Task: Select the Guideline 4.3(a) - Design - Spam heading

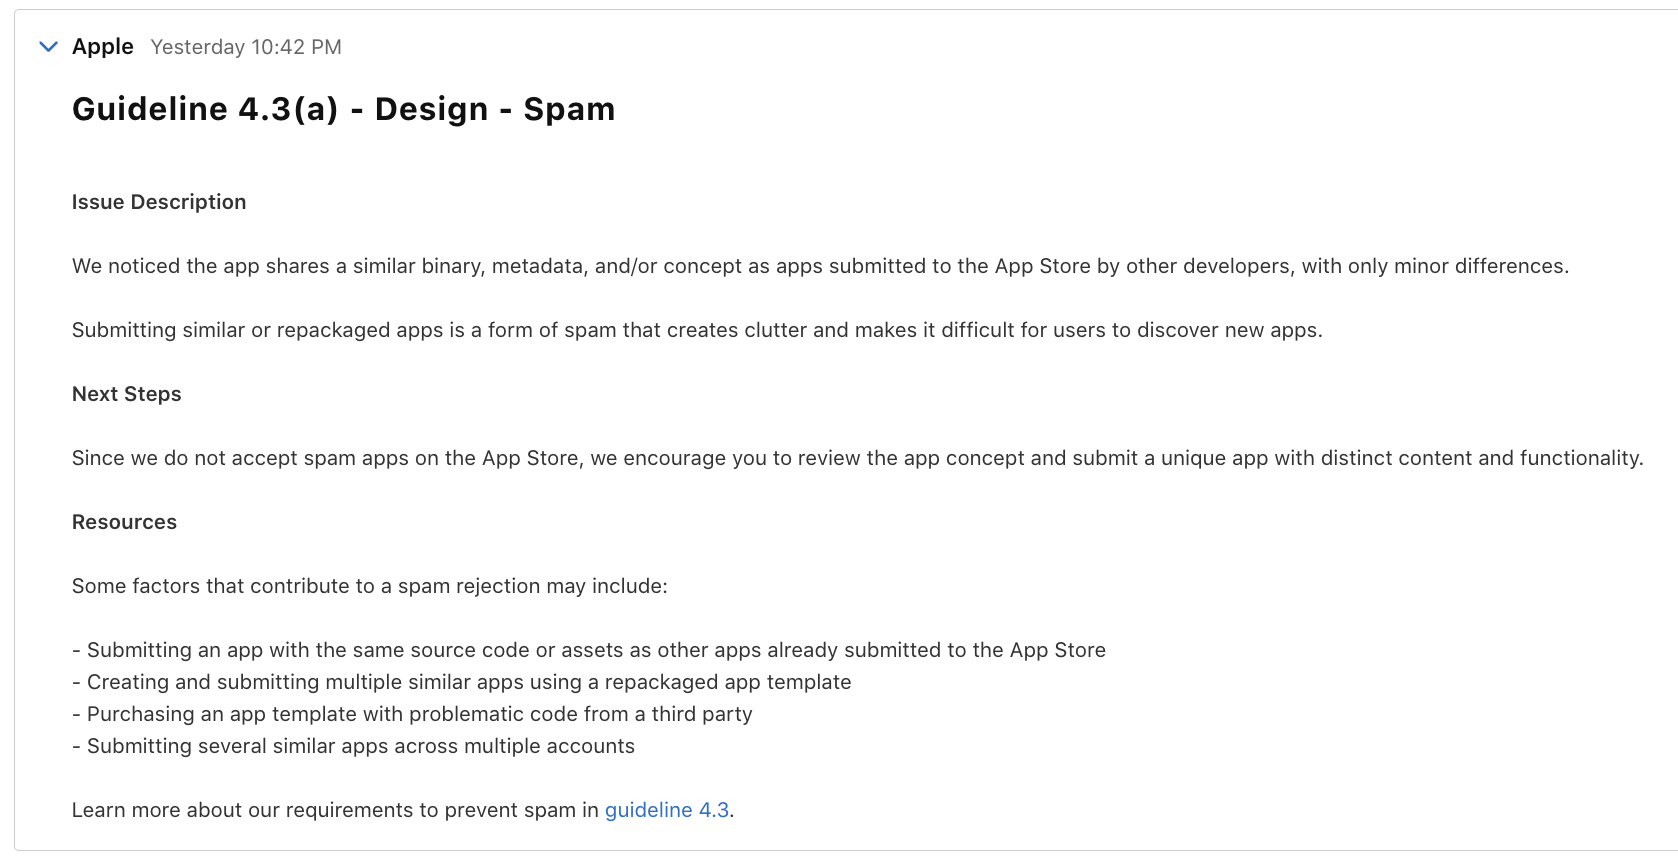Action: click(x=344, y=109)
